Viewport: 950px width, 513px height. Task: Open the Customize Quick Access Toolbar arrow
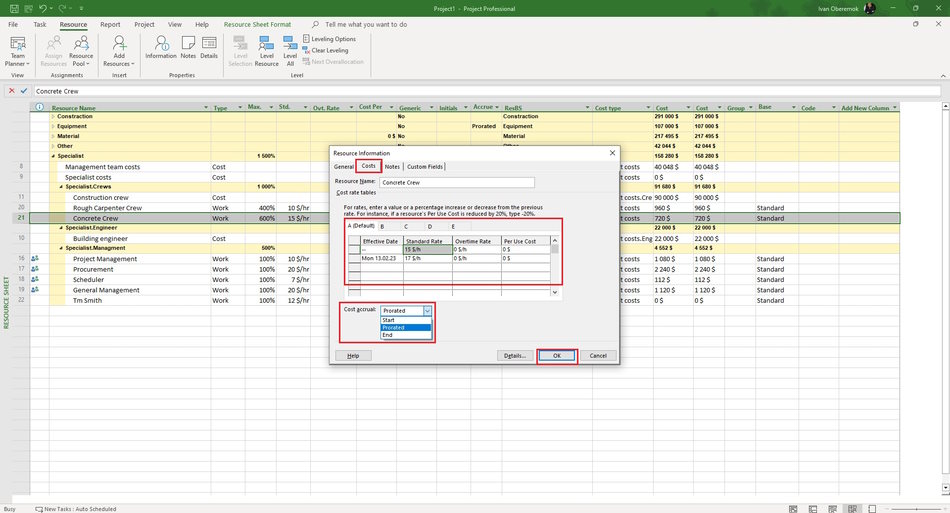pos(81,8)
